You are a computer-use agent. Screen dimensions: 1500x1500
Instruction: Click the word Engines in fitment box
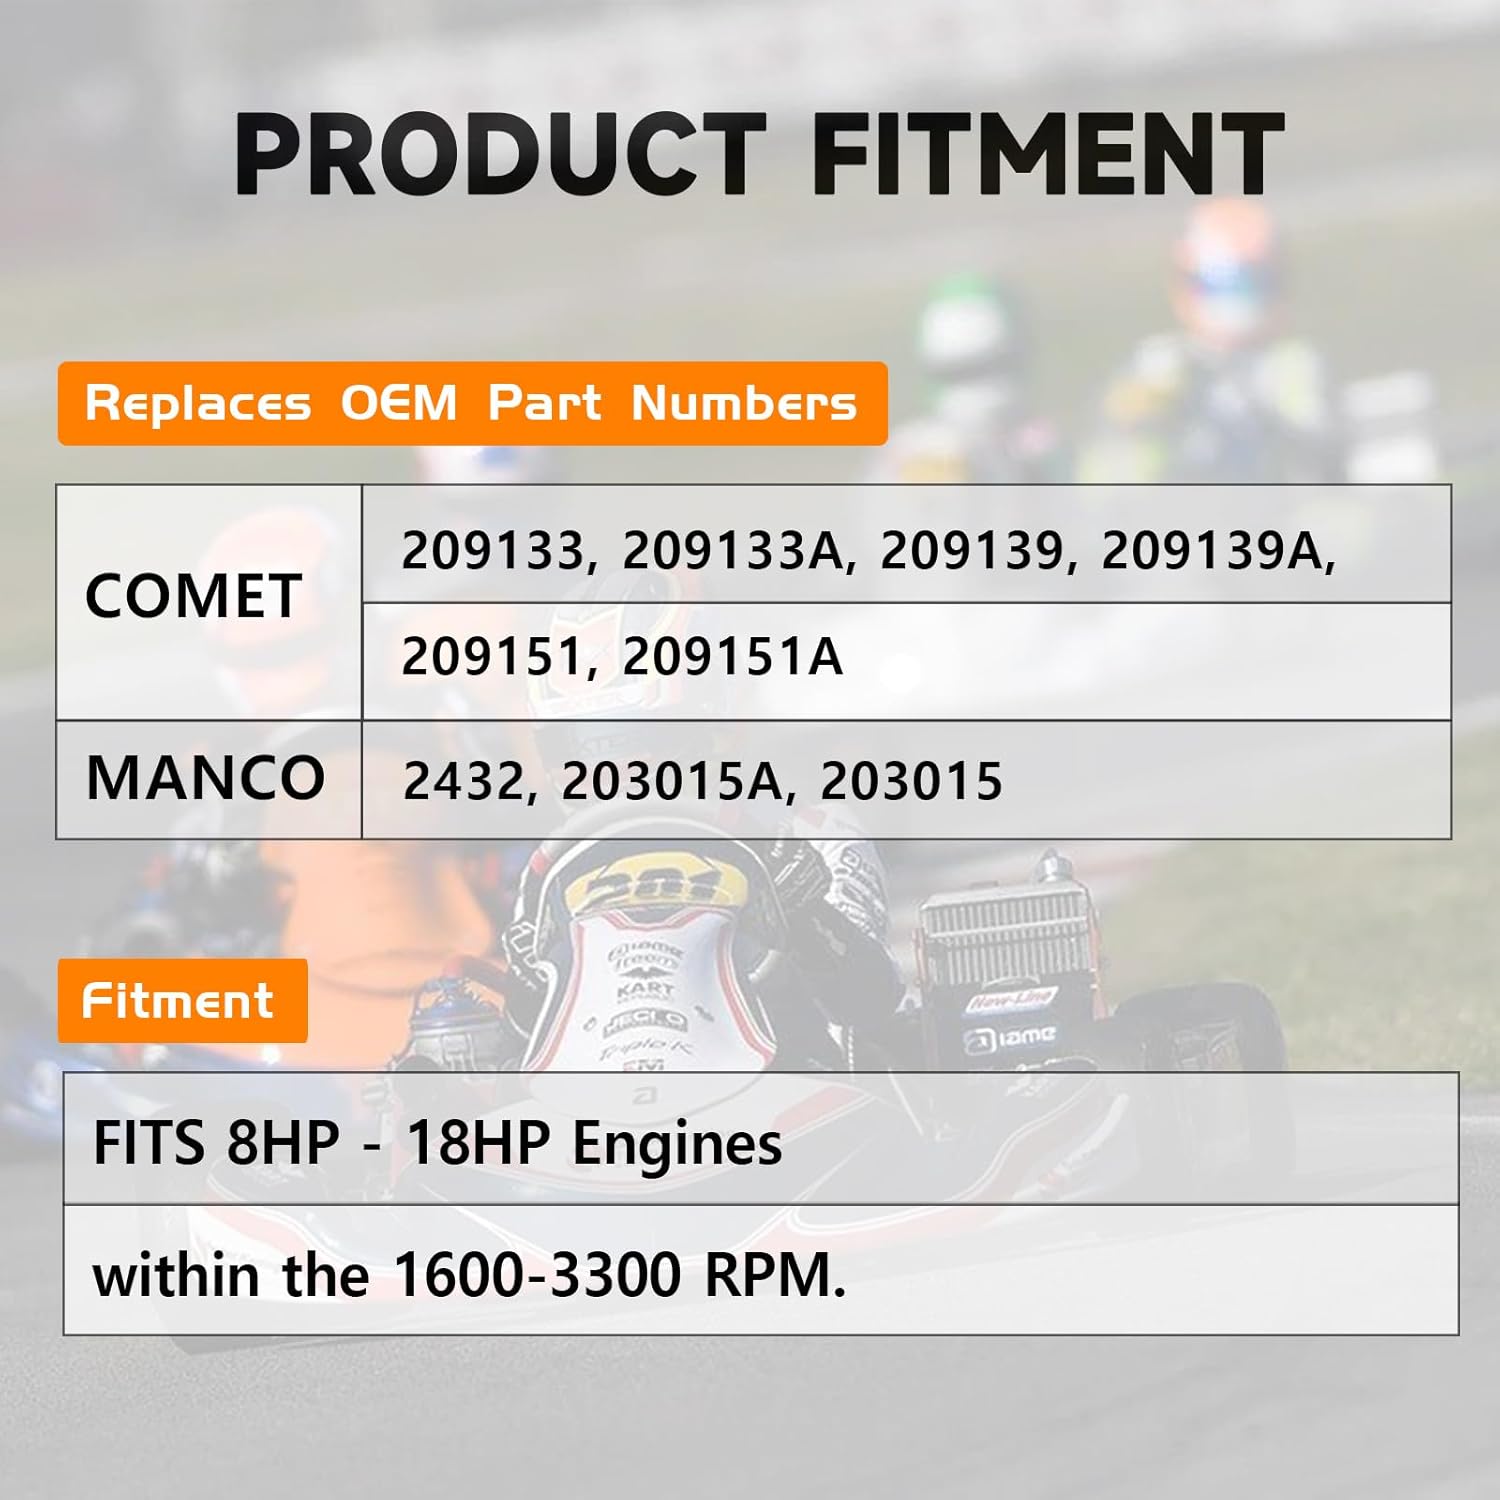(676, 1144)
